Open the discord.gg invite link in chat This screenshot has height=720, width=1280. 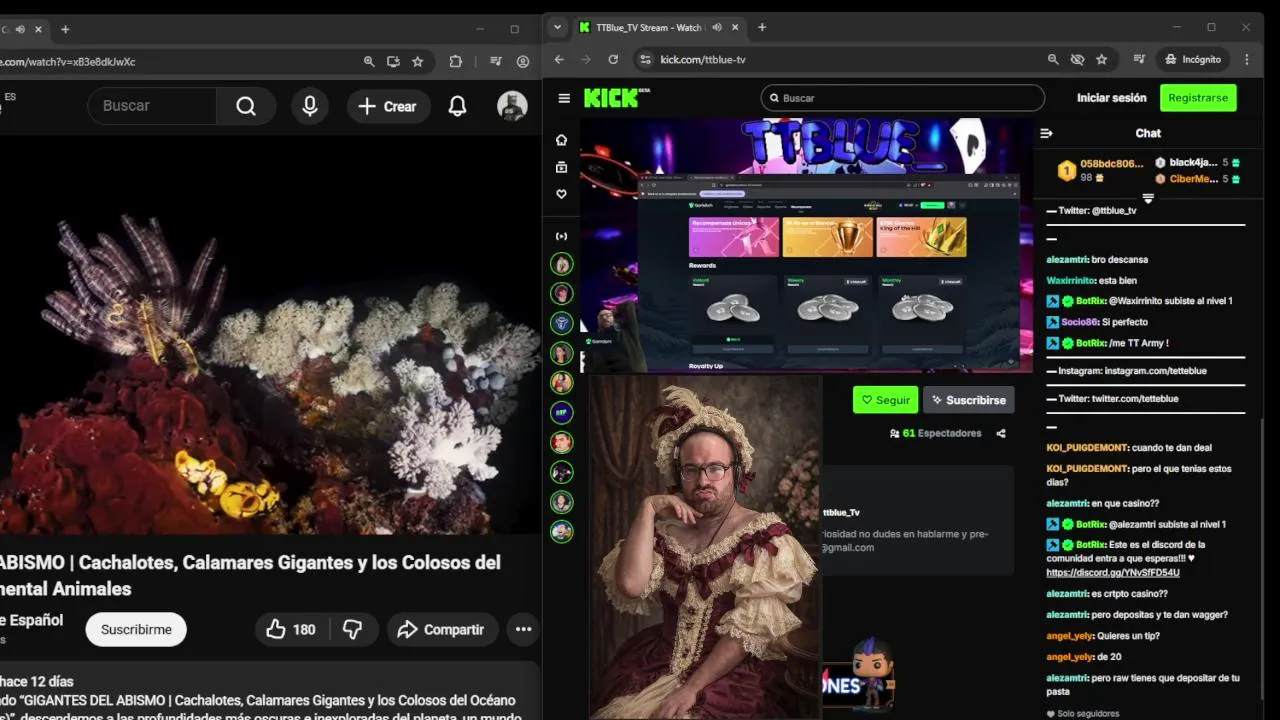1113,573
